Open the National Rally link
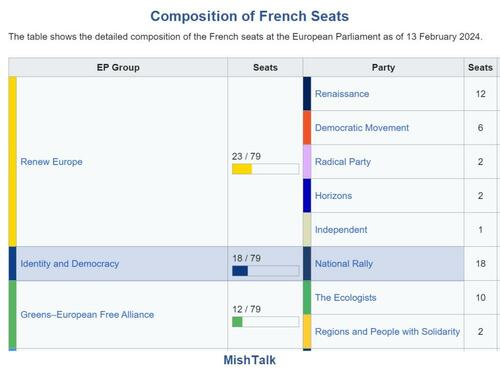500x375 pixels. [344, 264]
